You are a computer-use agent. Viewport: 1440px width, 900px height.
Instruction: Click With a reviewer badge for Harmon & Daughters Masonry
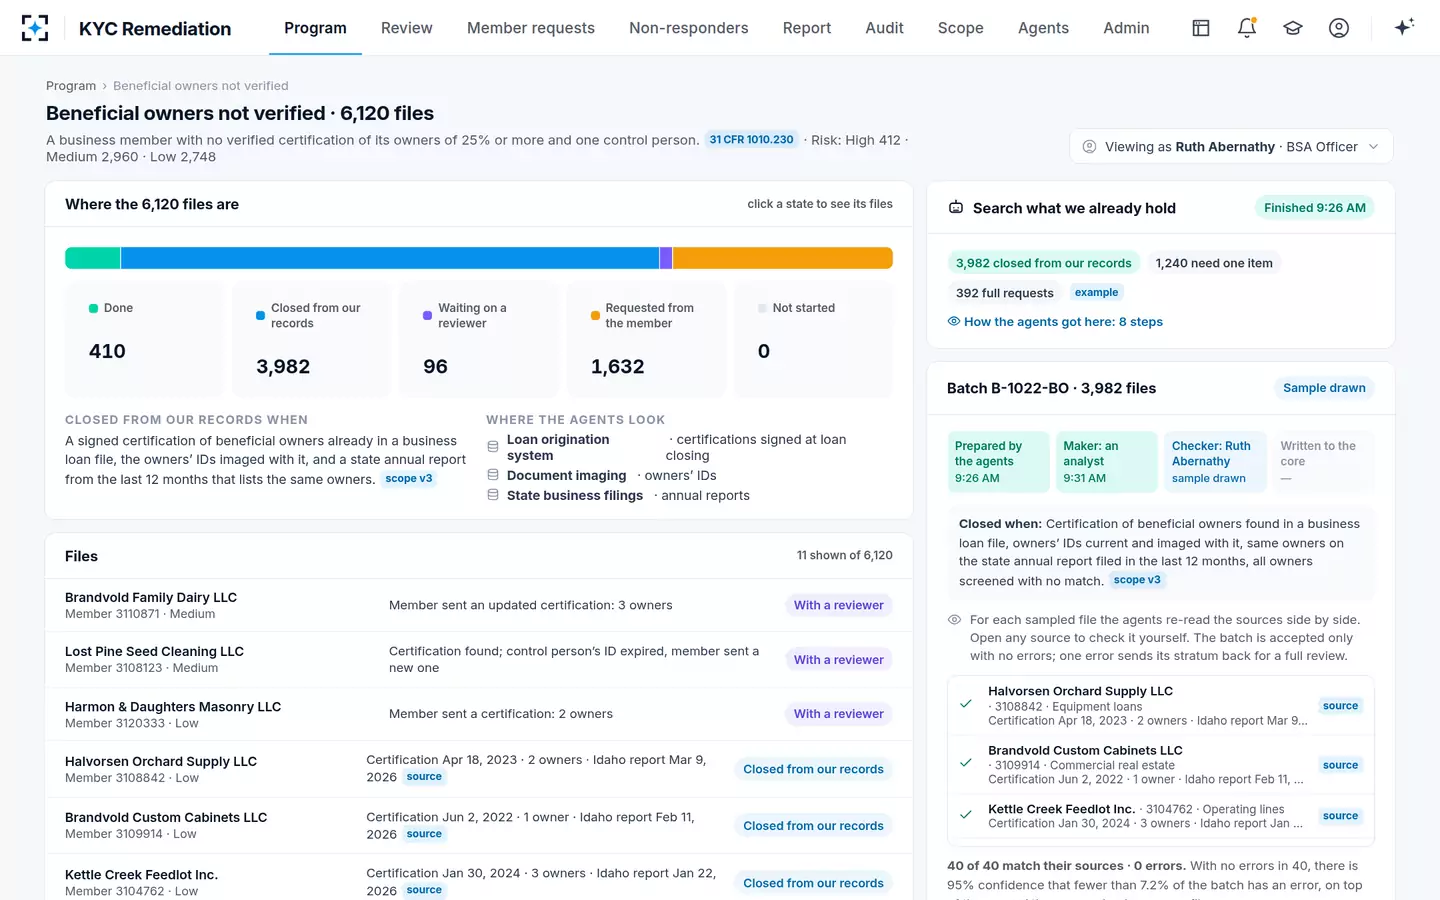point(839,714)
